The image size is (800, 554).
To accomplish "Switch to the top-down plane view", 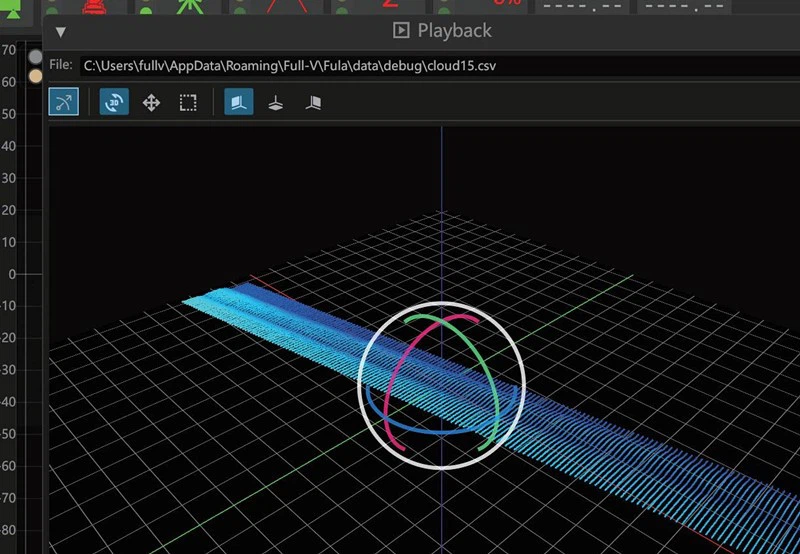I will tap(275, 102).
